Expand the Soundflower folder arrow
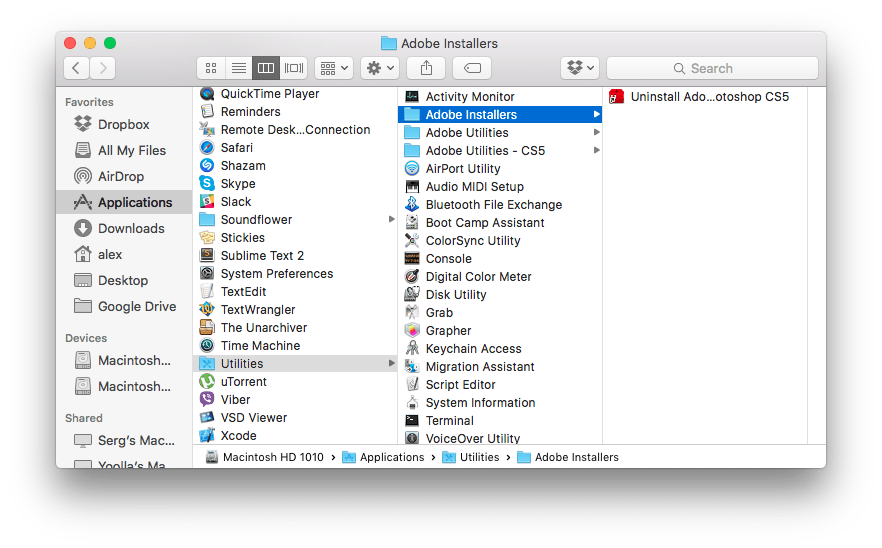Viewport: 882px width, 548px height. tap(392, 220)
